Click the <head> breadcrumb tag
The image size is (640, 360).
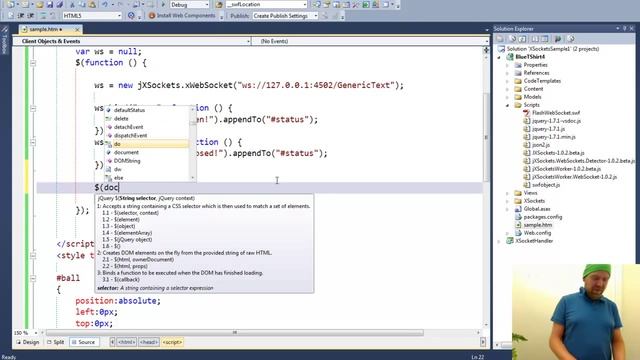[149, 342]
